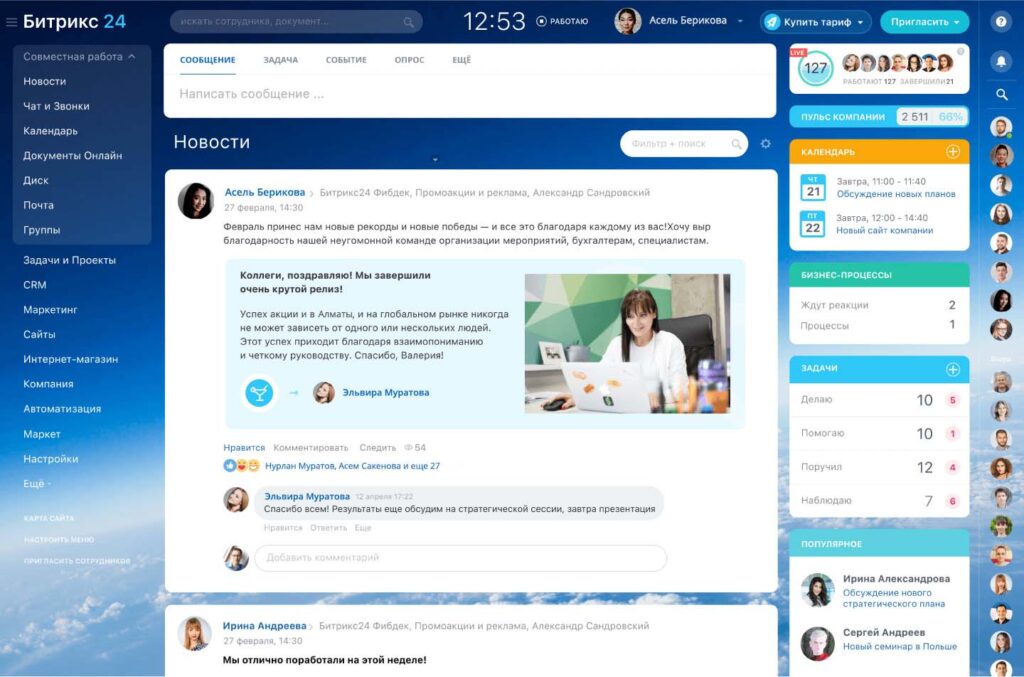Click Ирина Андреева's avatar in second post

[x=195, y=633]
